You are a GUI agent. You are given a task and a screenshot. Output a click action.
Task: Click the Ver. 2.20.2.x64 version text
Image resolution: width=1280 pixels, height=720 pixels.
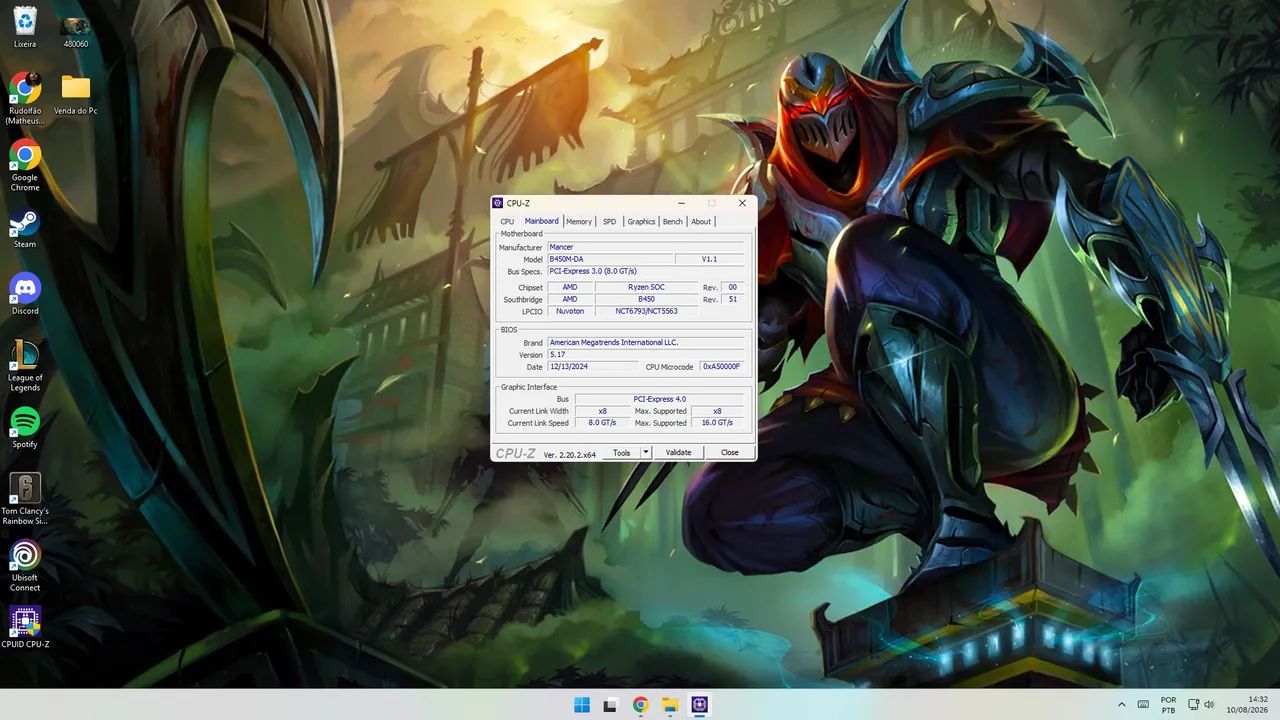[569, 454]
